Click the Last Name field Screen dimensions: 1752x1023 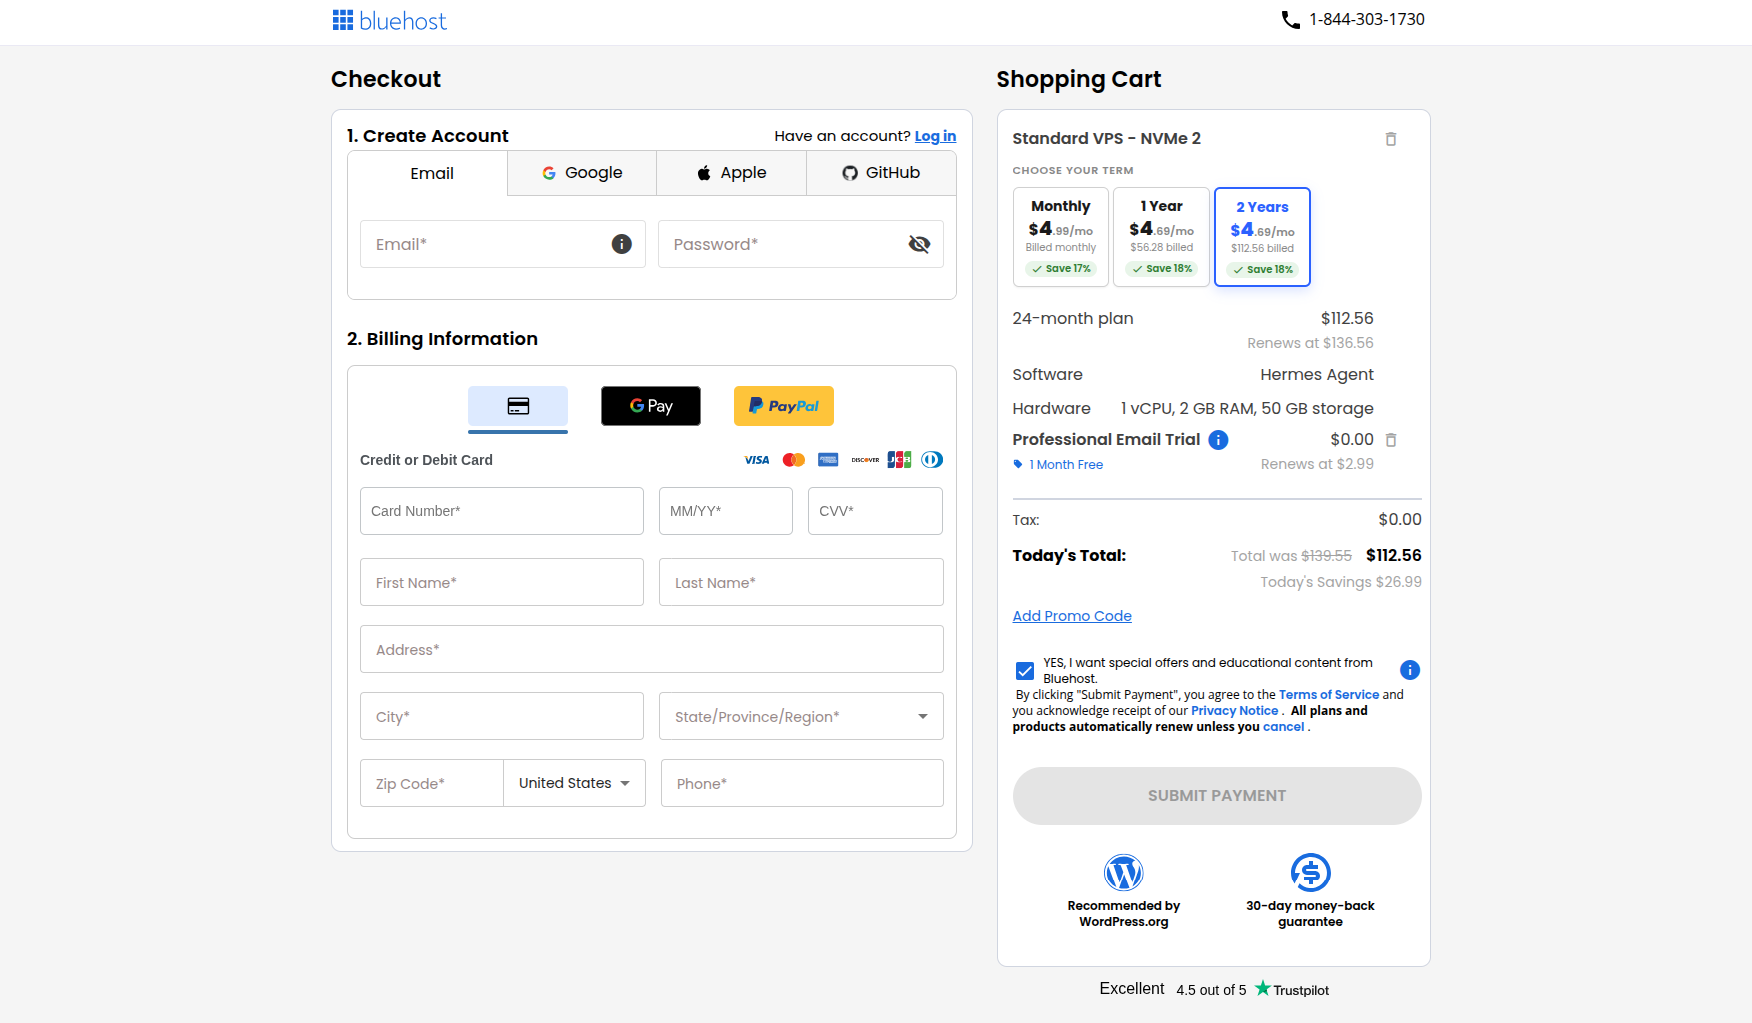click(x=801, y=582)
